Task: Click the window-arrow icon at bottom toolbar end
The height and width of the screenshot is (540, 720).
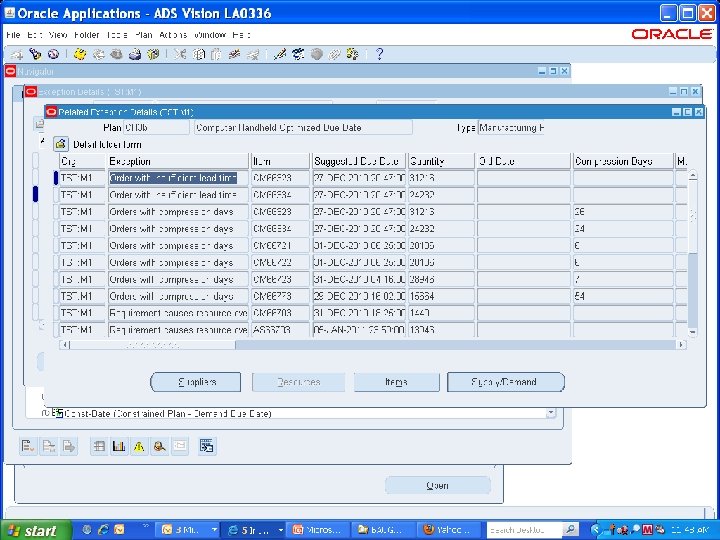Action: [207, 446]
